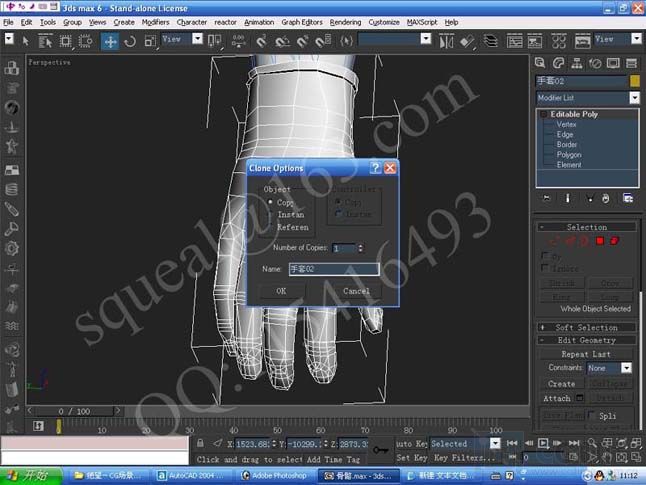Click Polygon sub-object icon in Selection rollout
The width and height of the screenshot is (646, 485).
(x=600, y=241)
